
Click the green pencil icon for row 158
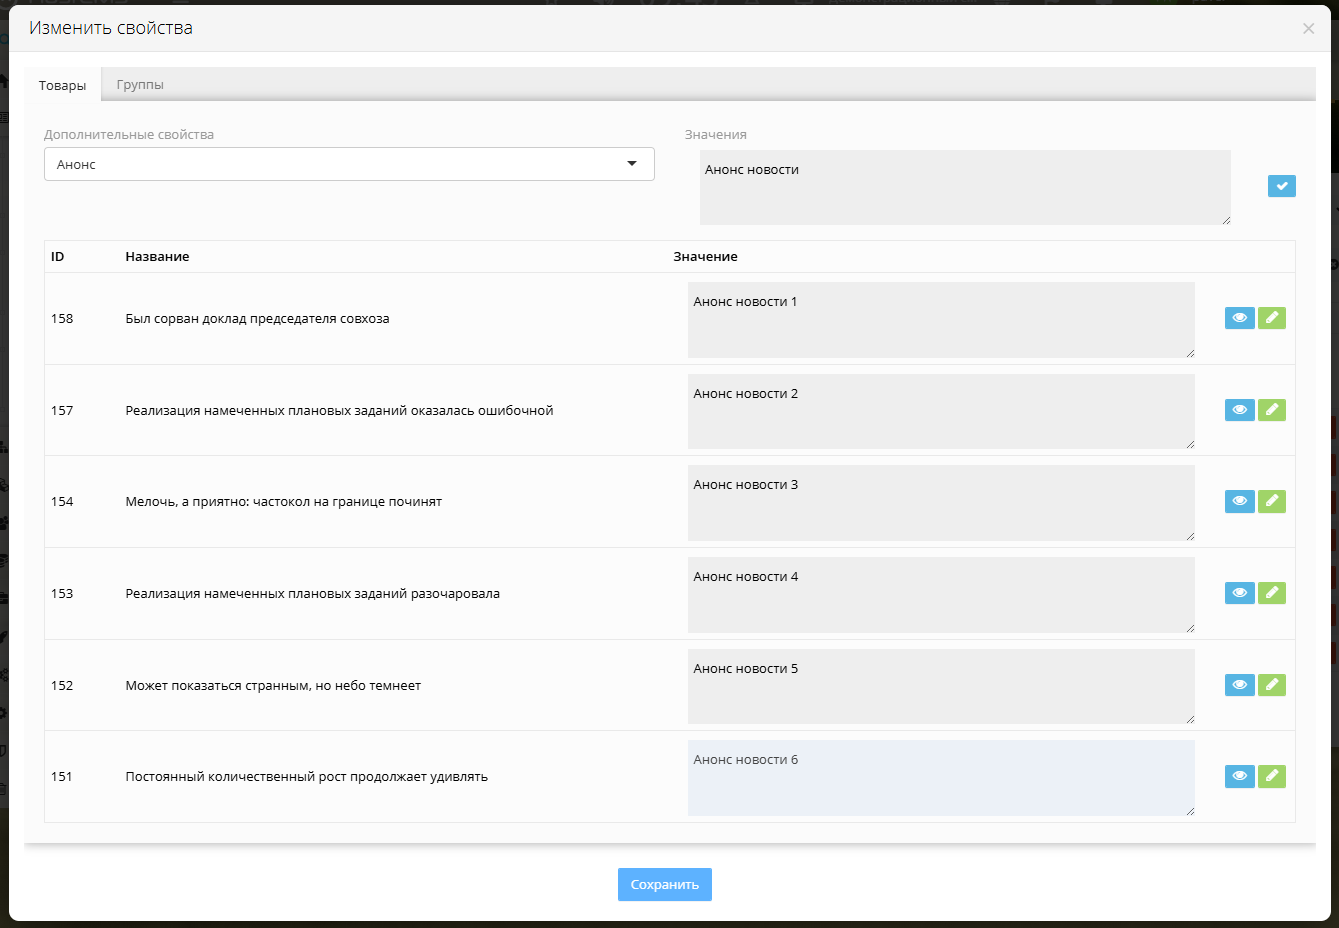click(1271, 318)
